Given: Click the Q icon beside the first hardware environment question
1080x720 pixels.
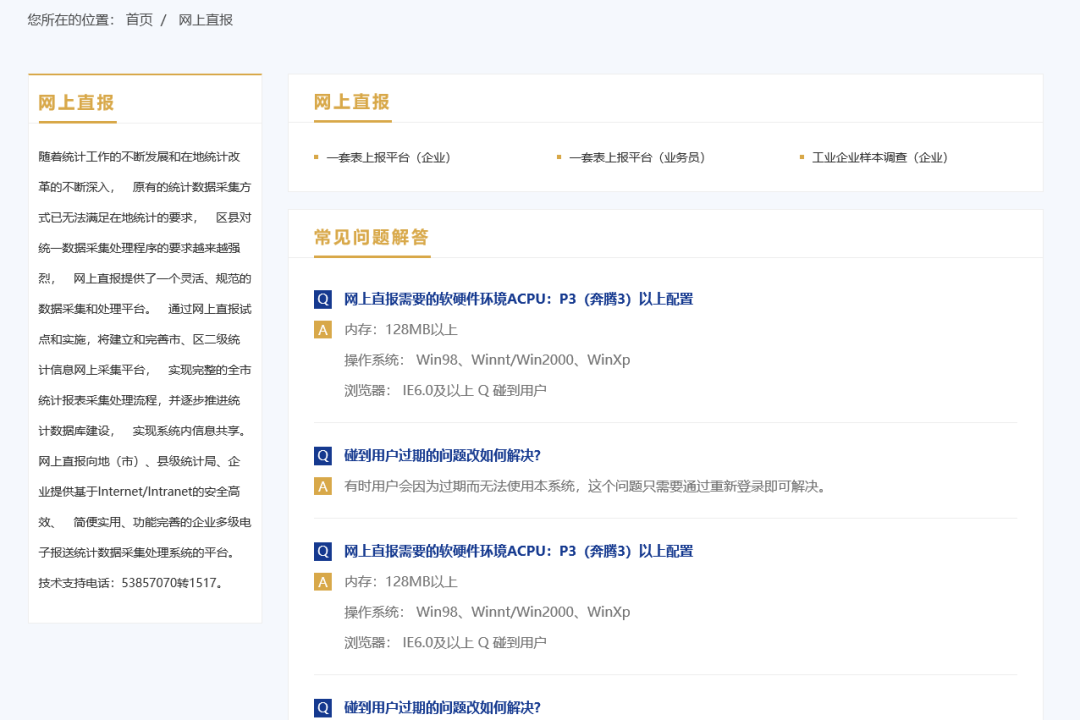Looking at the screenshot, I should point(321,298).
